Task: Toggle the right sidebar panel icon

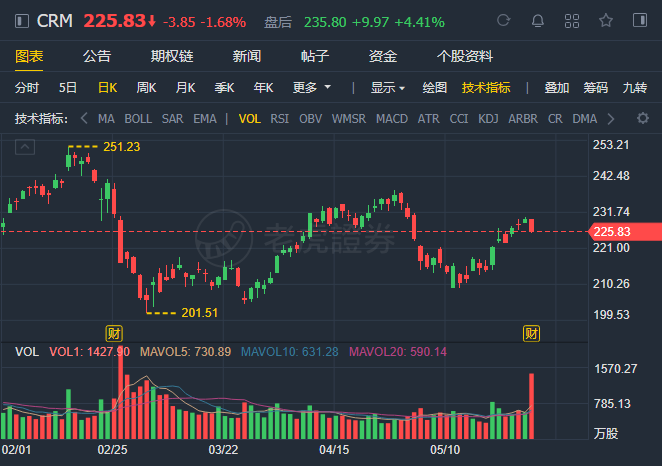Action: click(640, 20)
